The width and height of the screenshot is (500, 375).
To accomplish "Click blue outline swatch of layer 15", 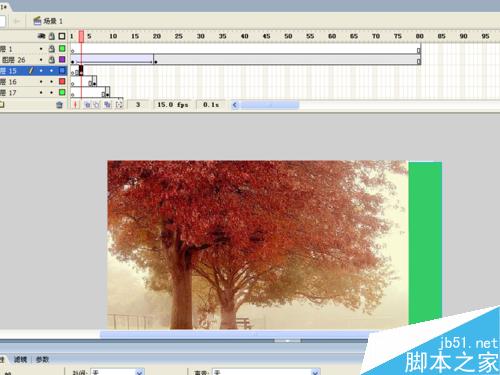I will click(62, 71).
